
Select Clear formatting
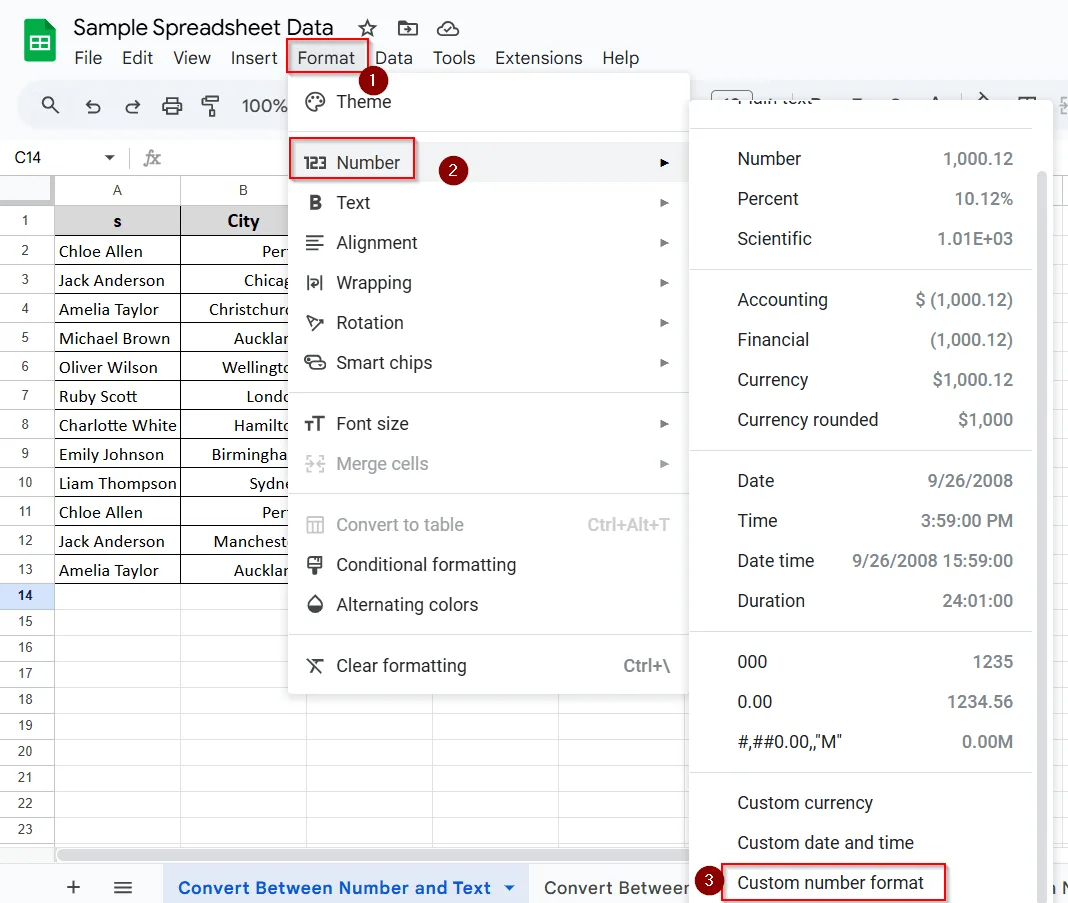coord(488,665)
